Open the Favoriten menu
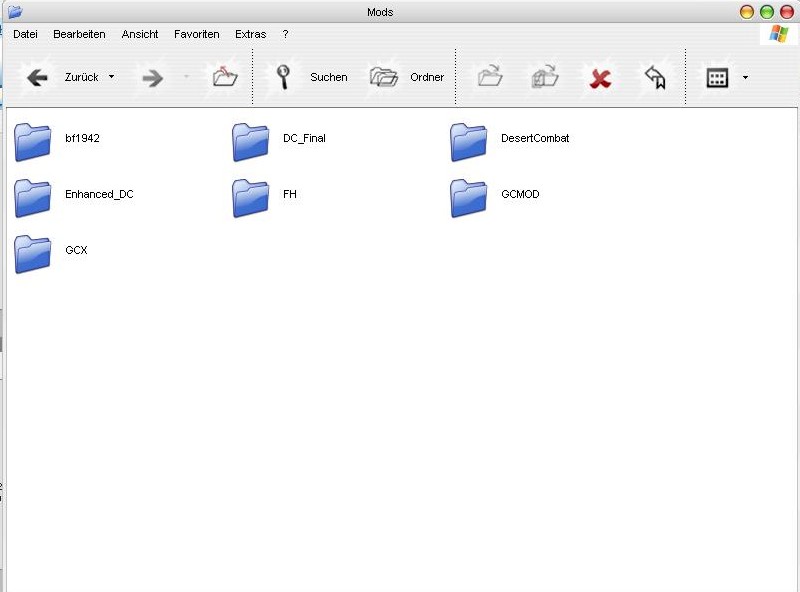This screenshot has height=592, width=800. coord(196,34)
